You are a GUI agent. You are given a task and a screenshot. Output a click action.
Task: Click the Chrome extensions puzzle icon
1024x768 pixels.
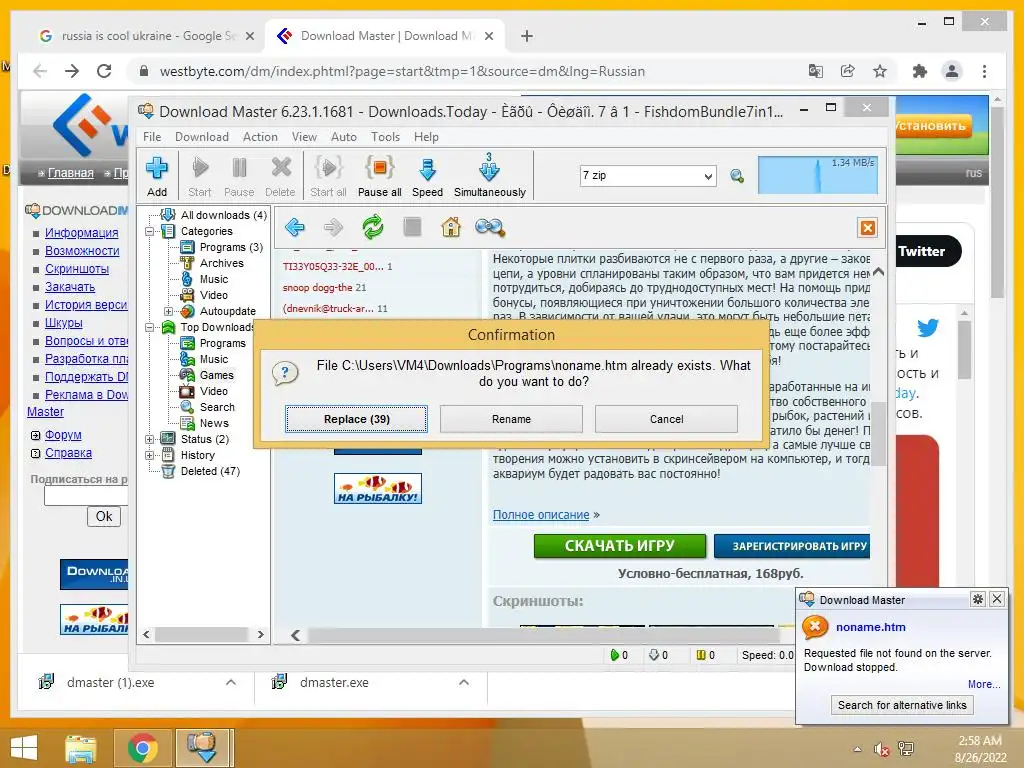(x=920, y=71)
